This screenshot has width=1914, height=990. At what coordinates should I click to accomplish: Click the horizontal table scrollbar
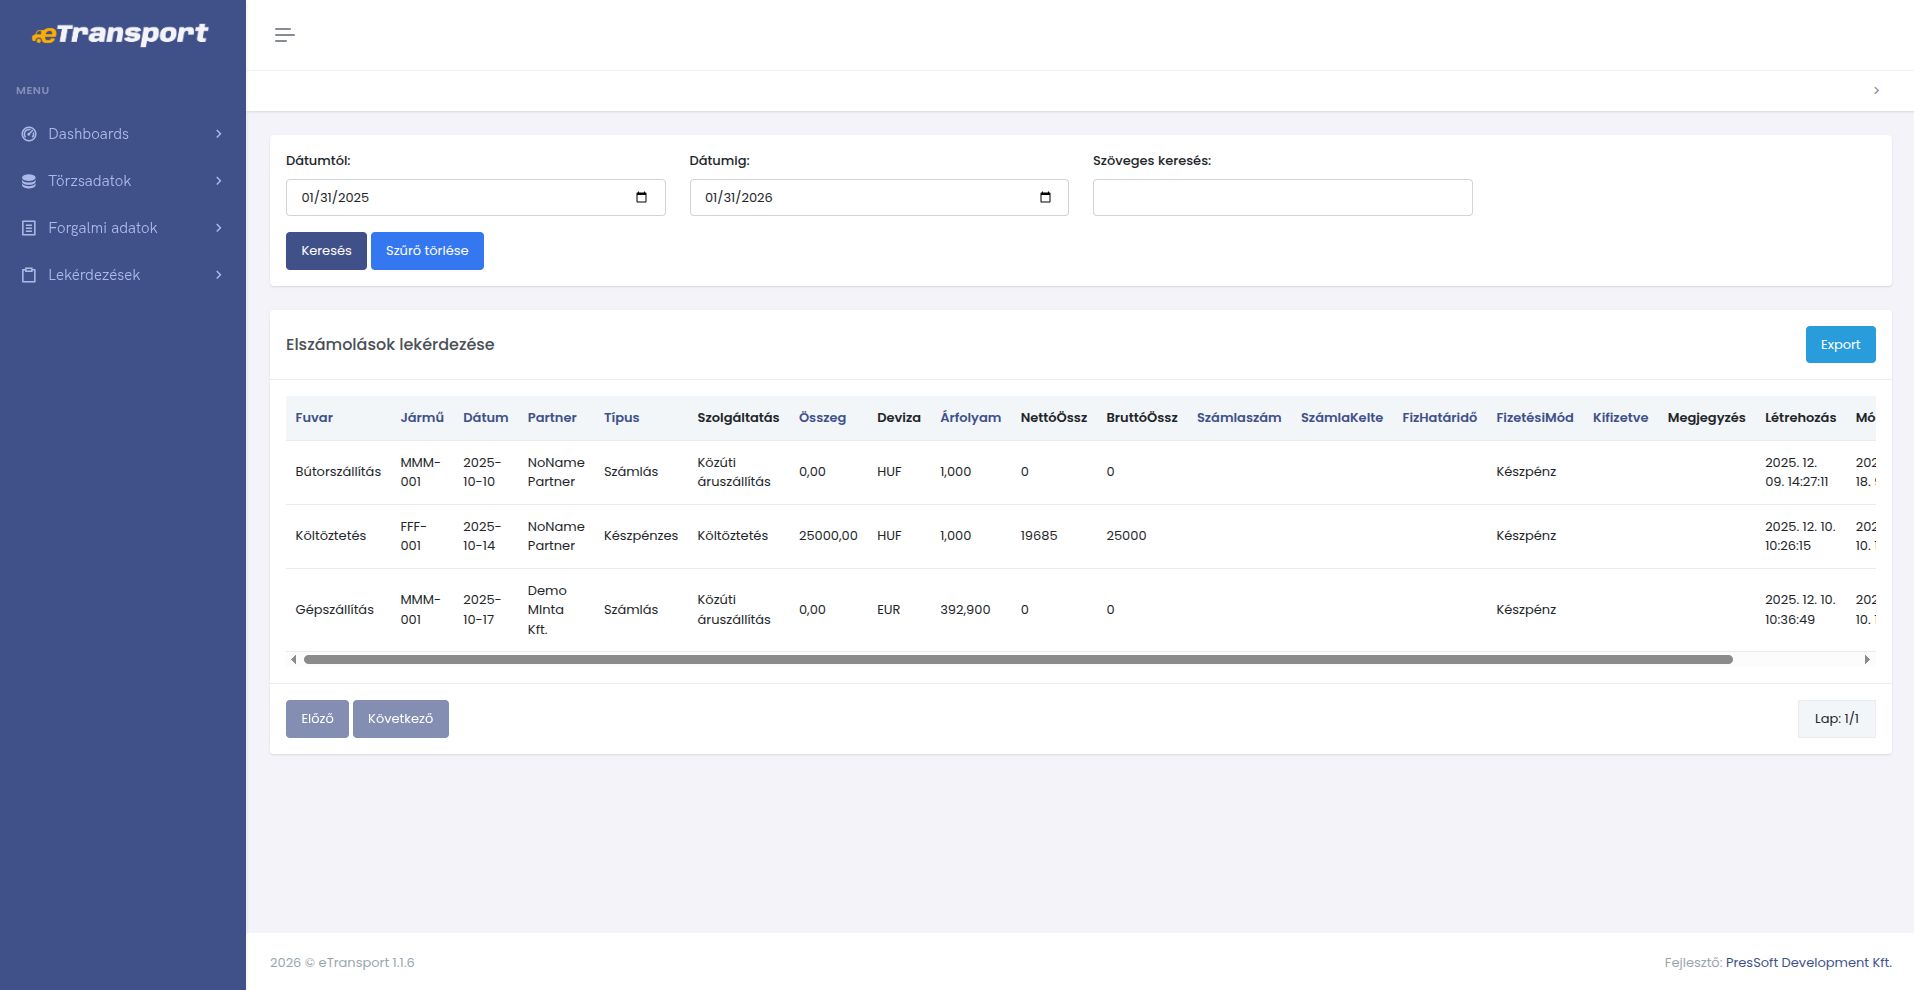coord(1017,660)
